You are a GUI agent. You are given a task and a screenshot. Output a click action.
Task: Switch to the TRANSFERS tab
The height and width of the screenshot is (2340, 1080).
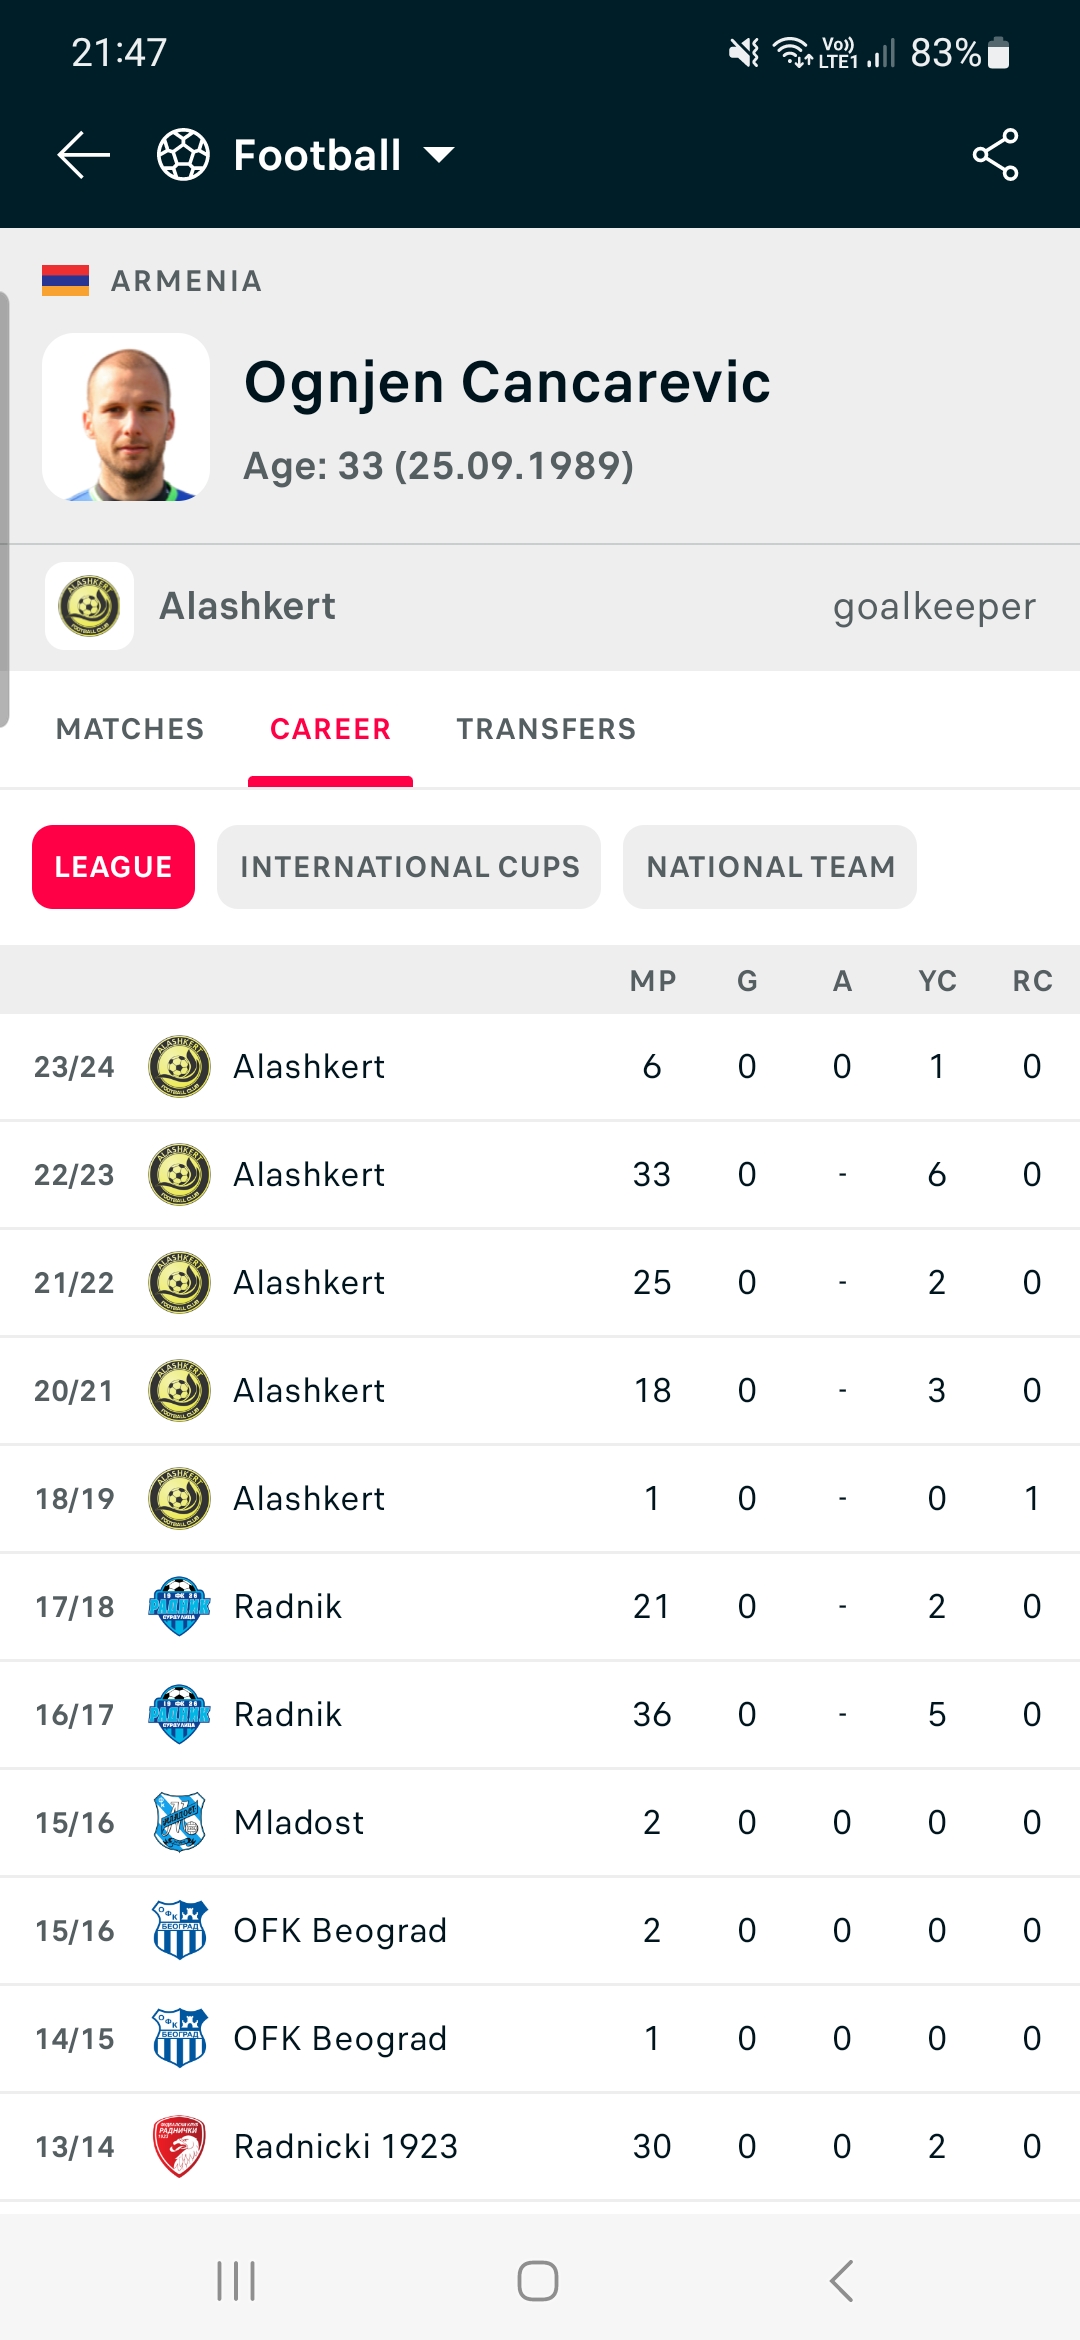[546, 729]
